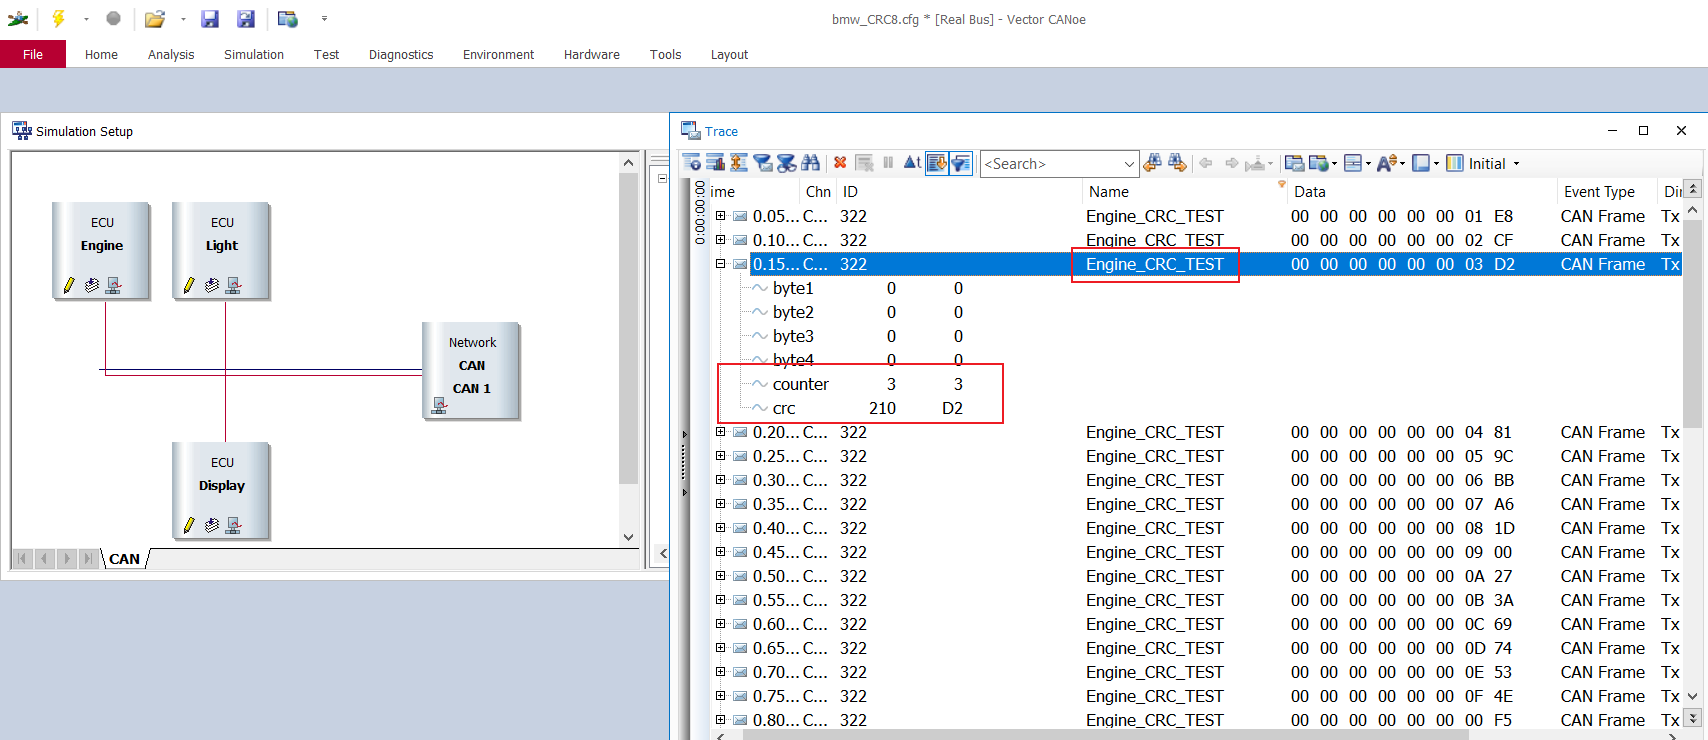This screenshot has width=1708, height=740.
Task: Collapse the selected 0.15 Engine_CRC_TEST row
Action: pyautogui.click(x=720, y=264)
